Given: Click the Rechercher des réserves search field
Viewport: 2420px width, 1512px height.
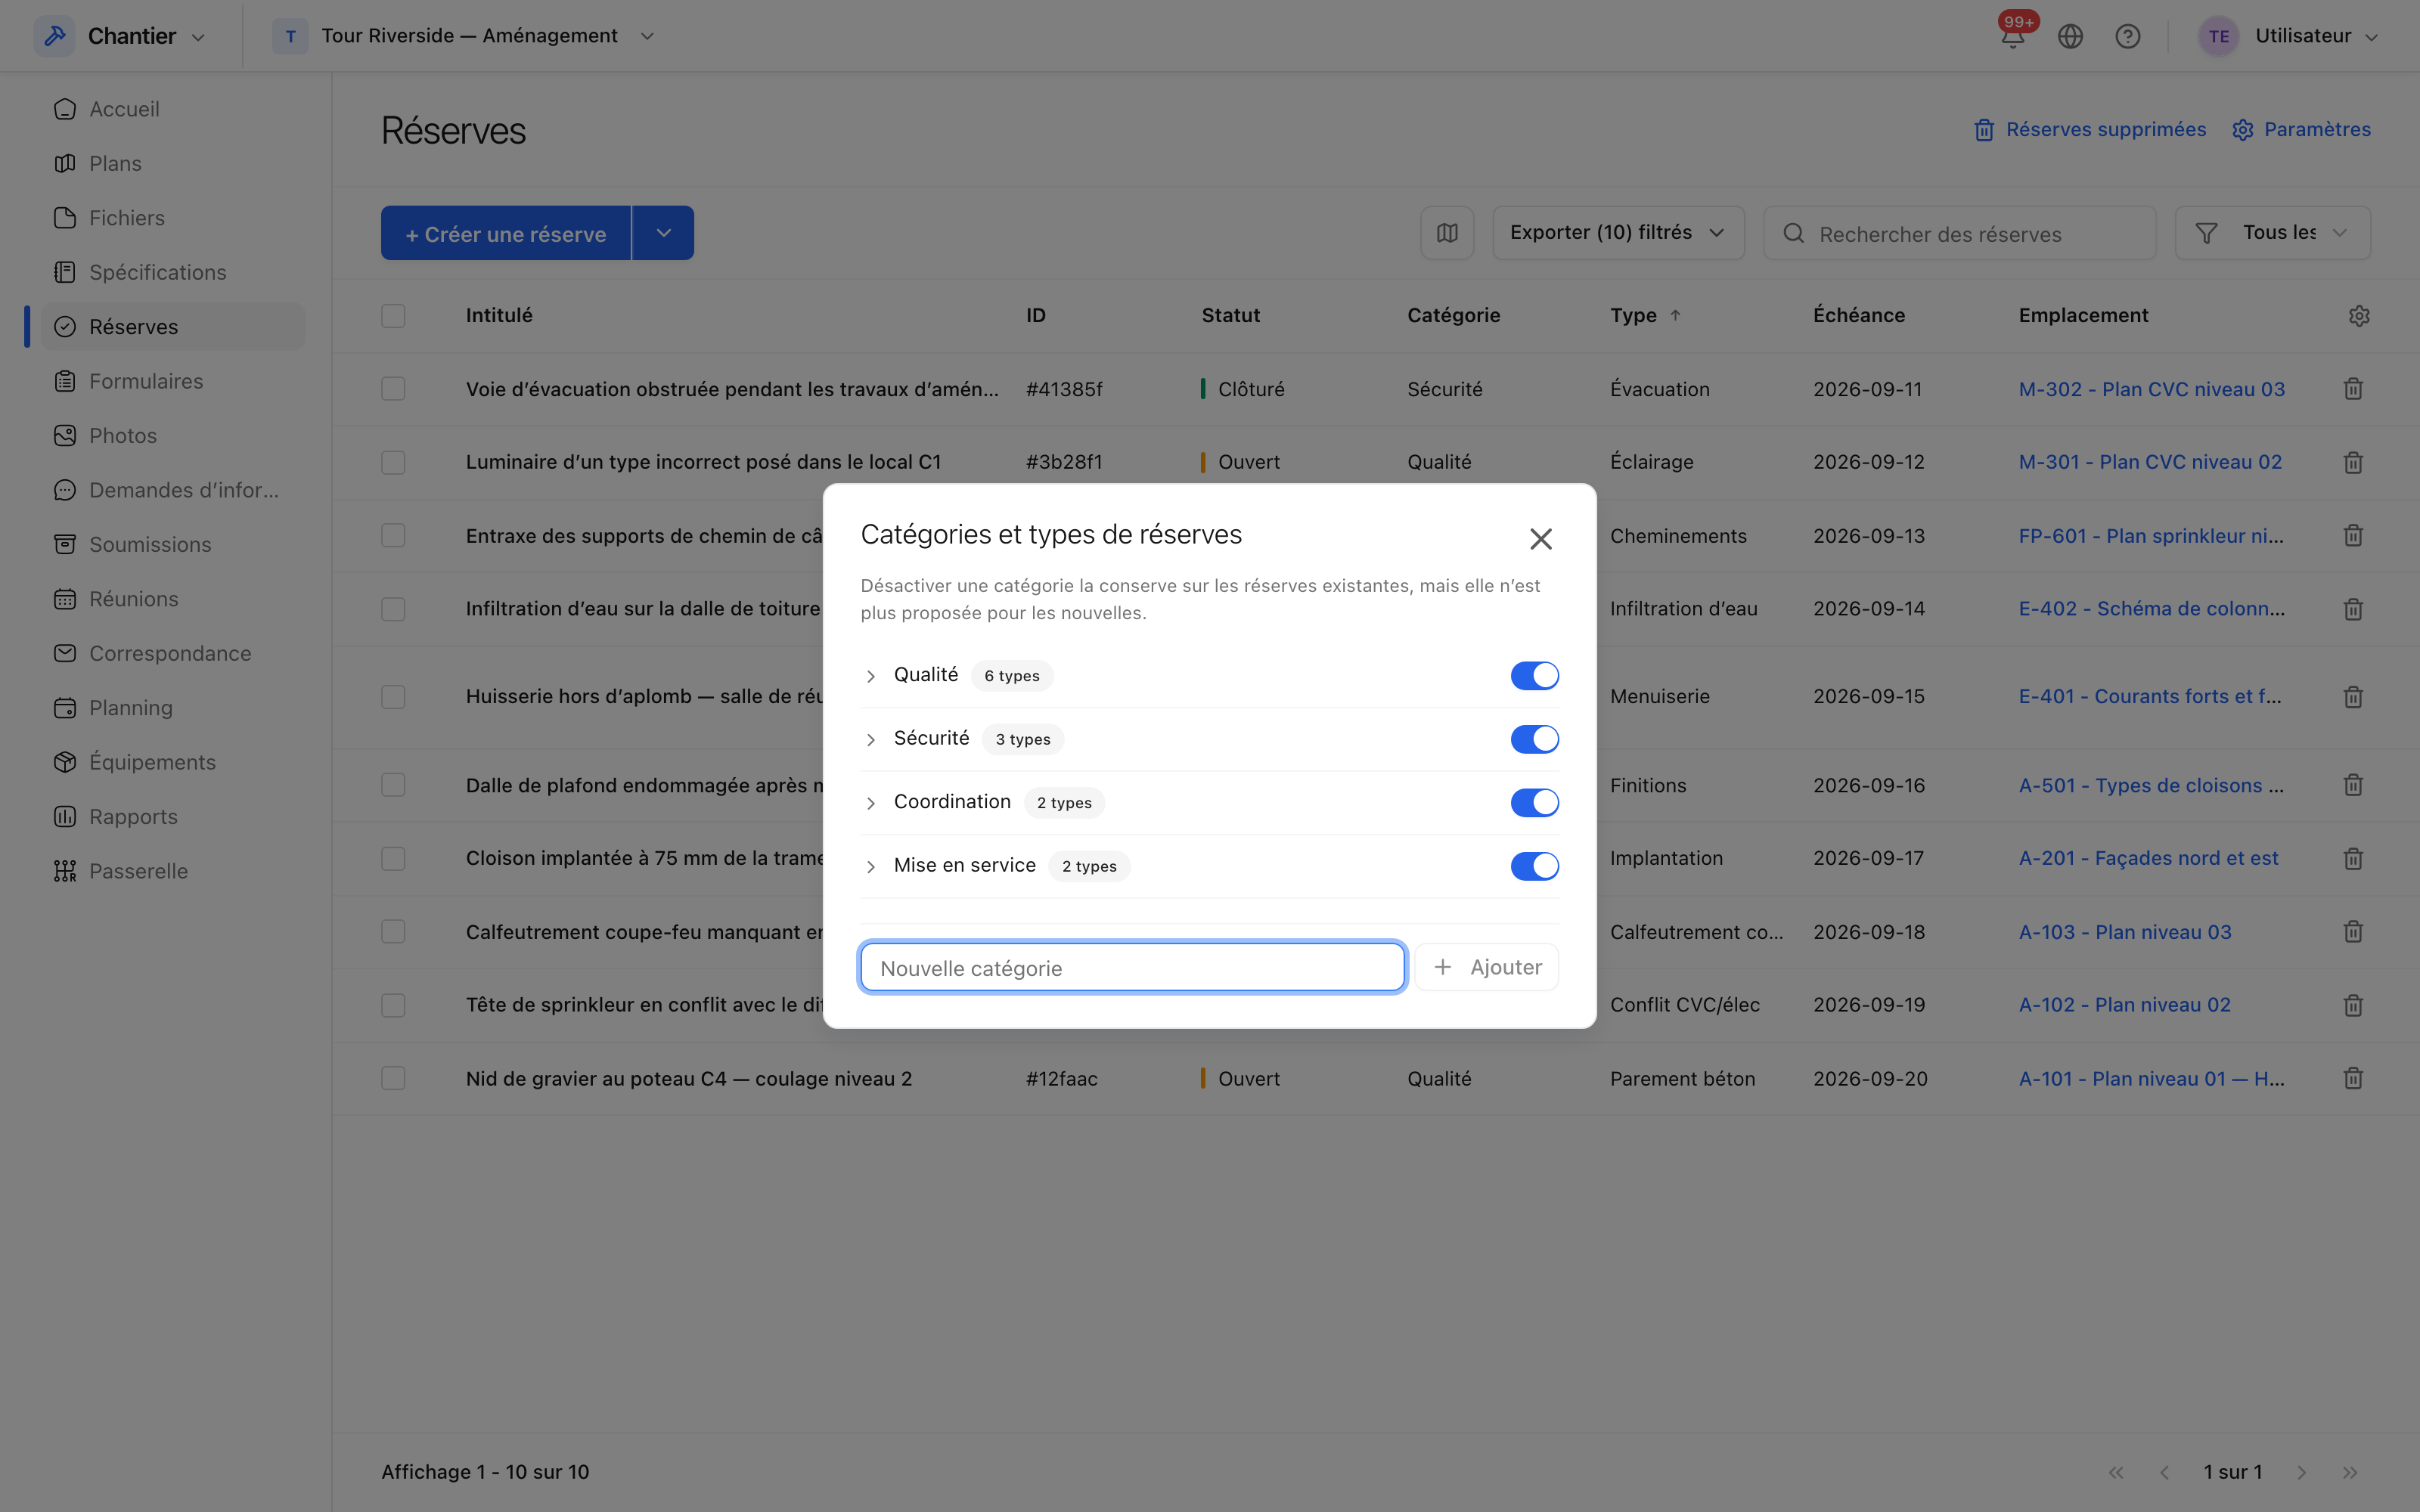Looking at the screenshot, I should click(1959, 233).
